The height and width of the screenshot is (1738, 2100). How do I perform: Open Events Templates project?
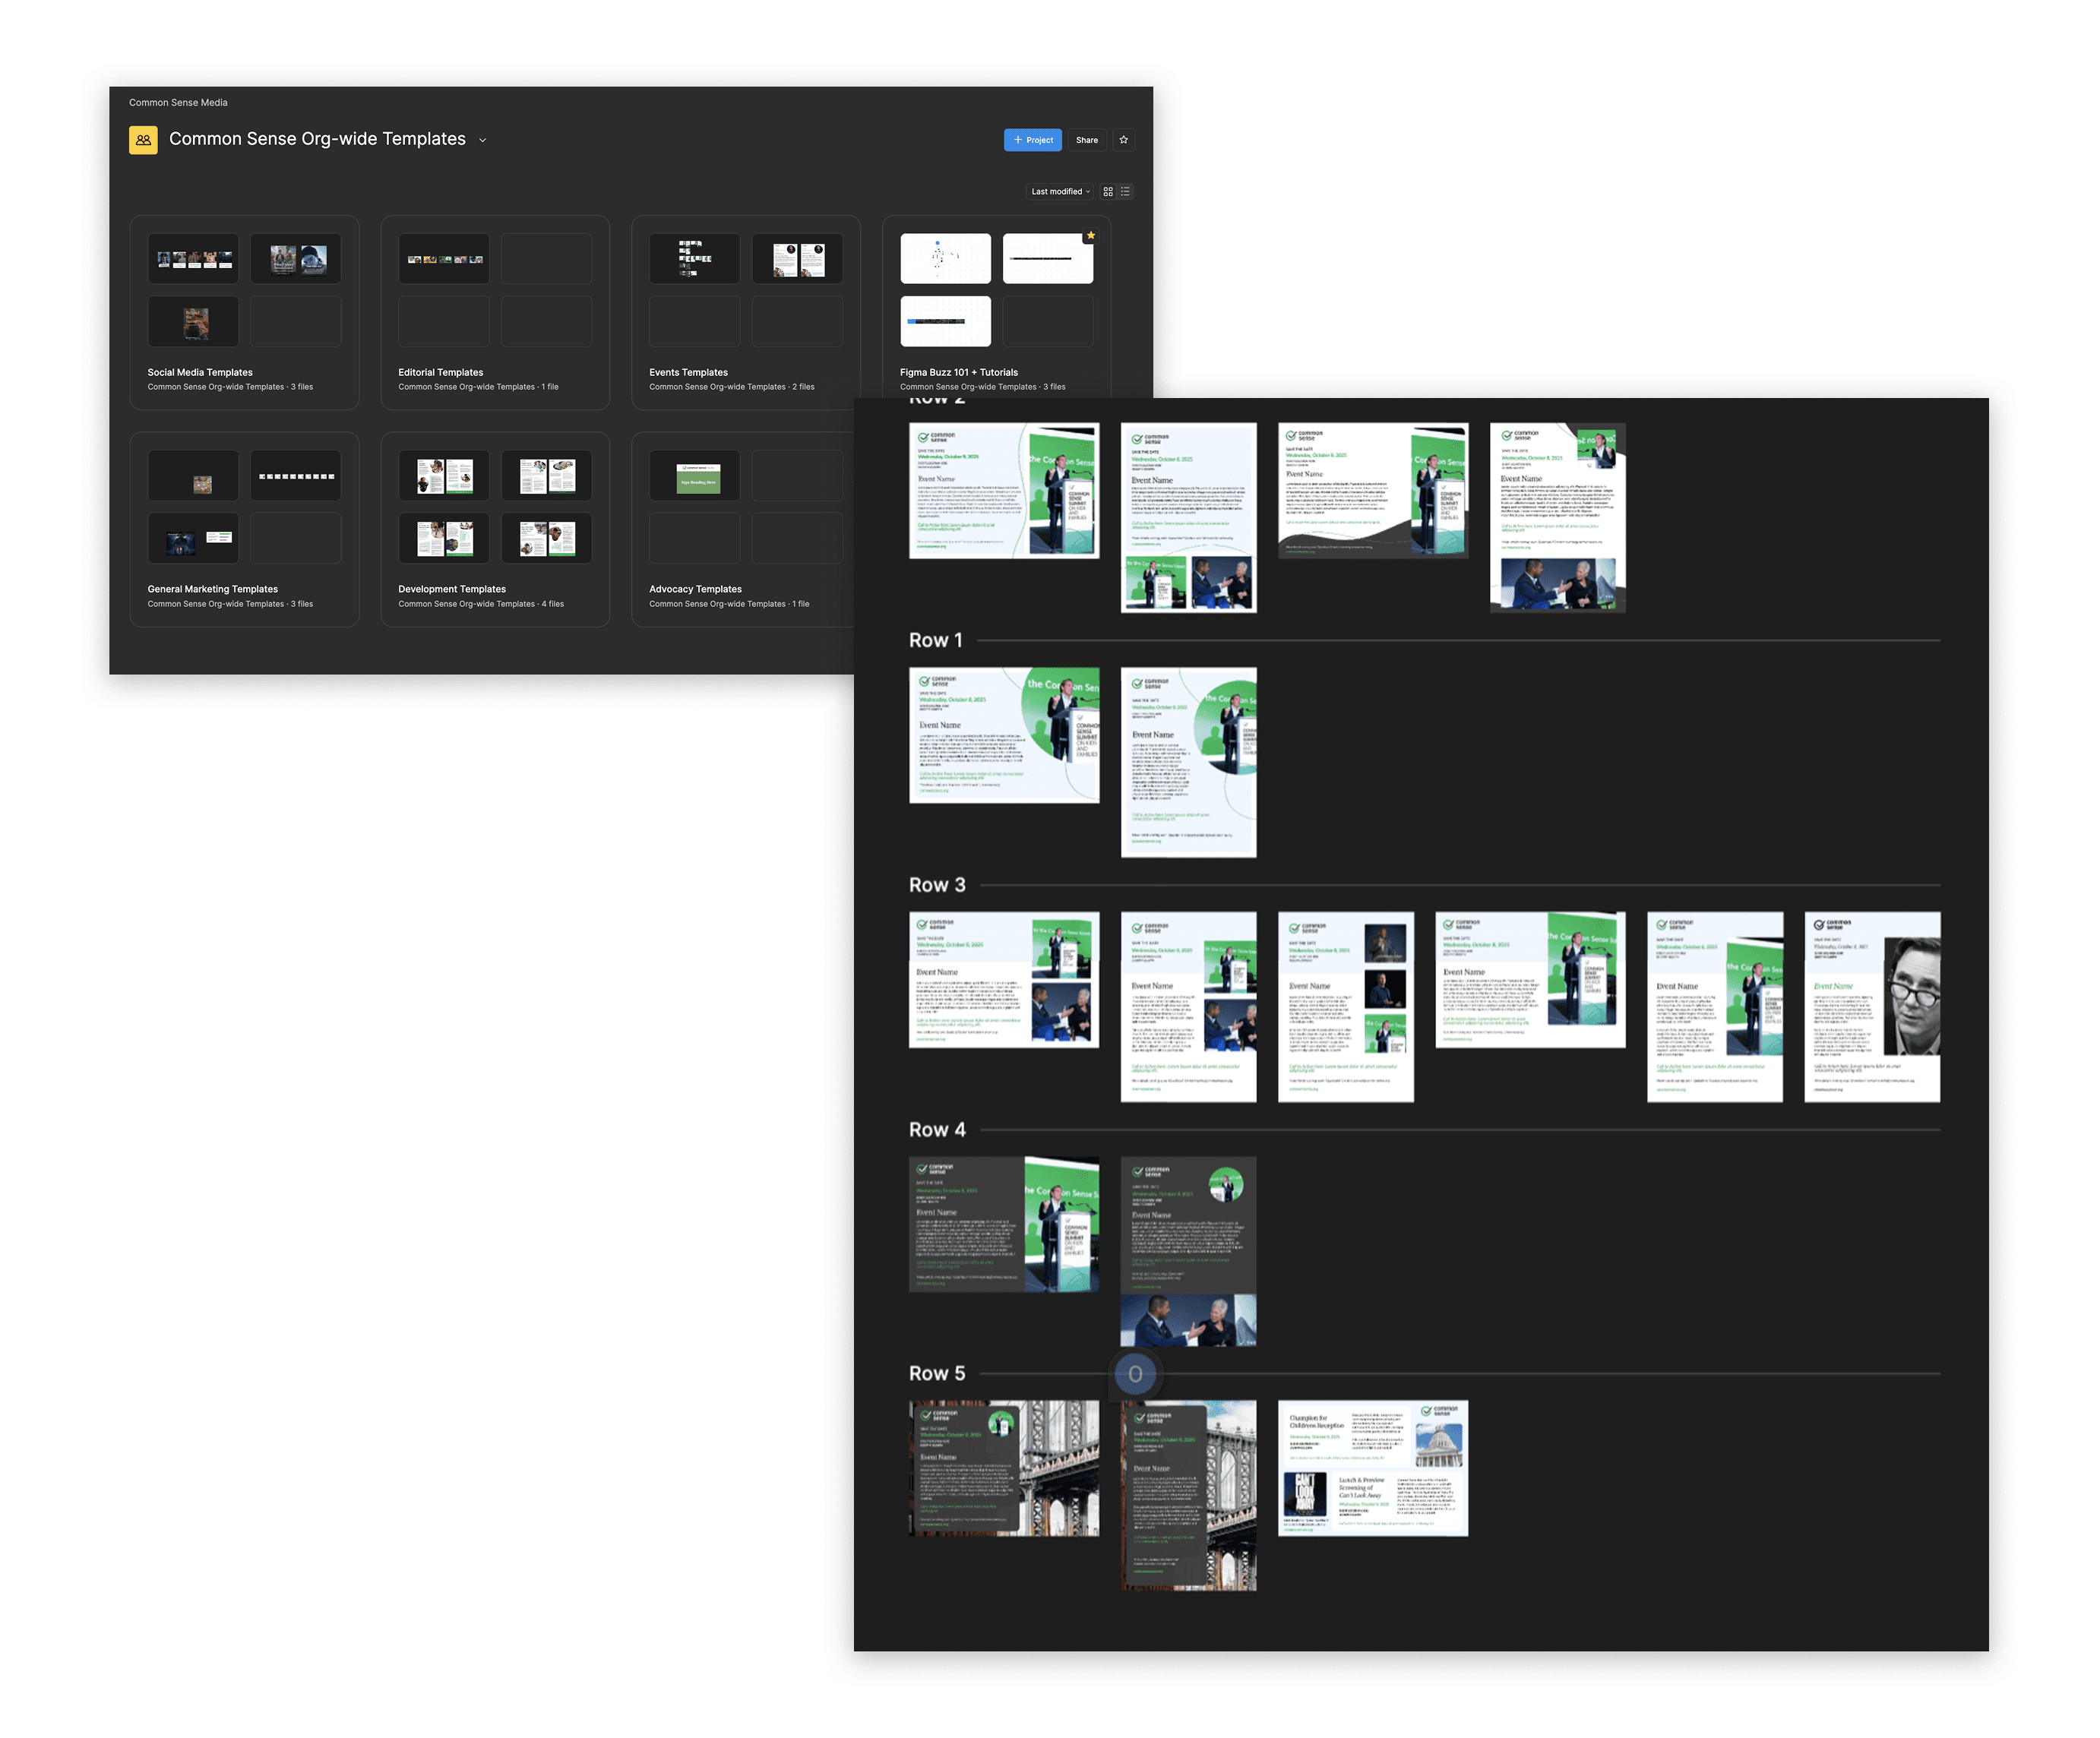688,372
